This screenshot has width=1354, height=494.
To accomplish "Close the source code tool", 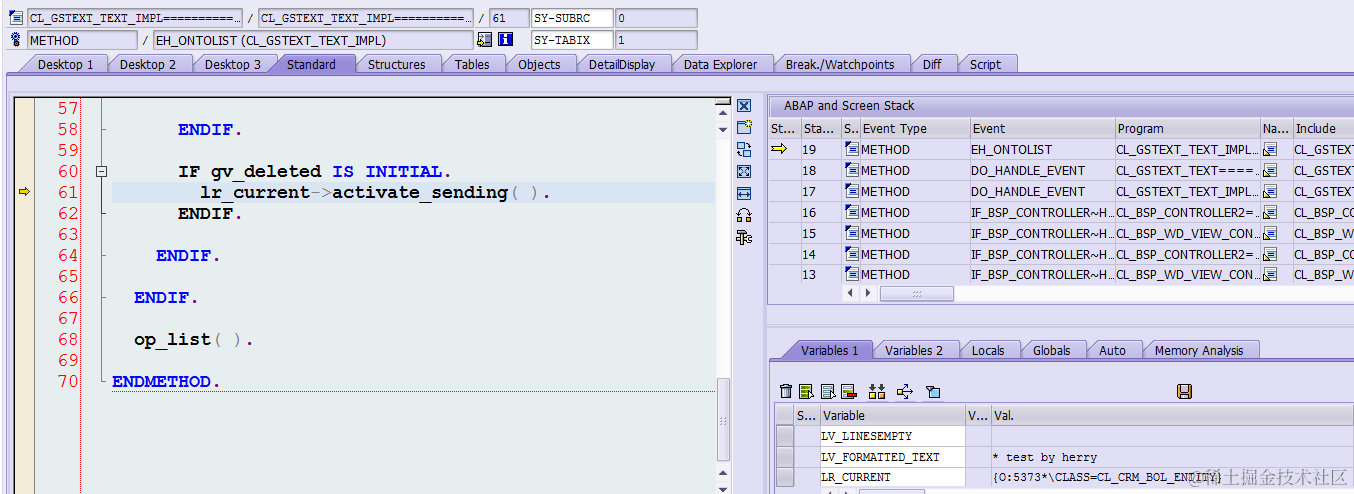I will point(744,106).
